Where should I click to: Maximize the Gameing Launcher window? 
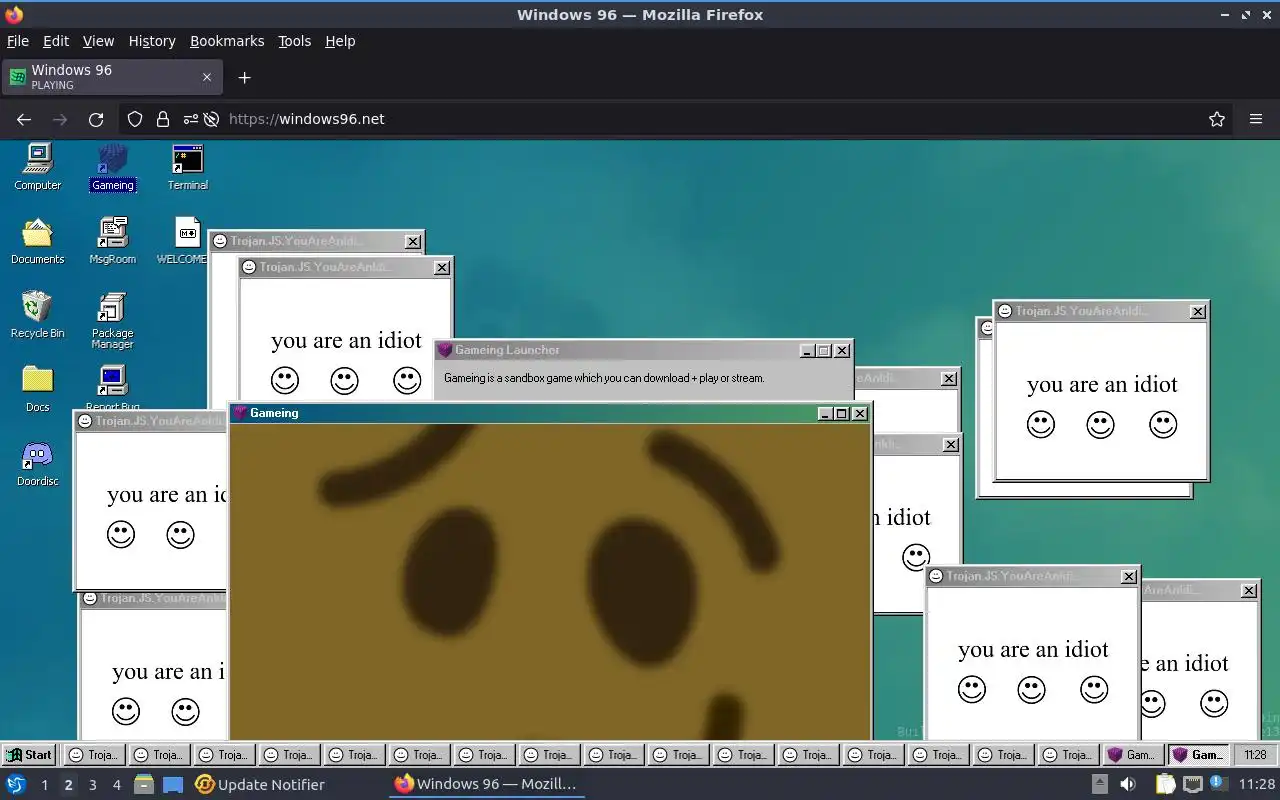point(824,351)
